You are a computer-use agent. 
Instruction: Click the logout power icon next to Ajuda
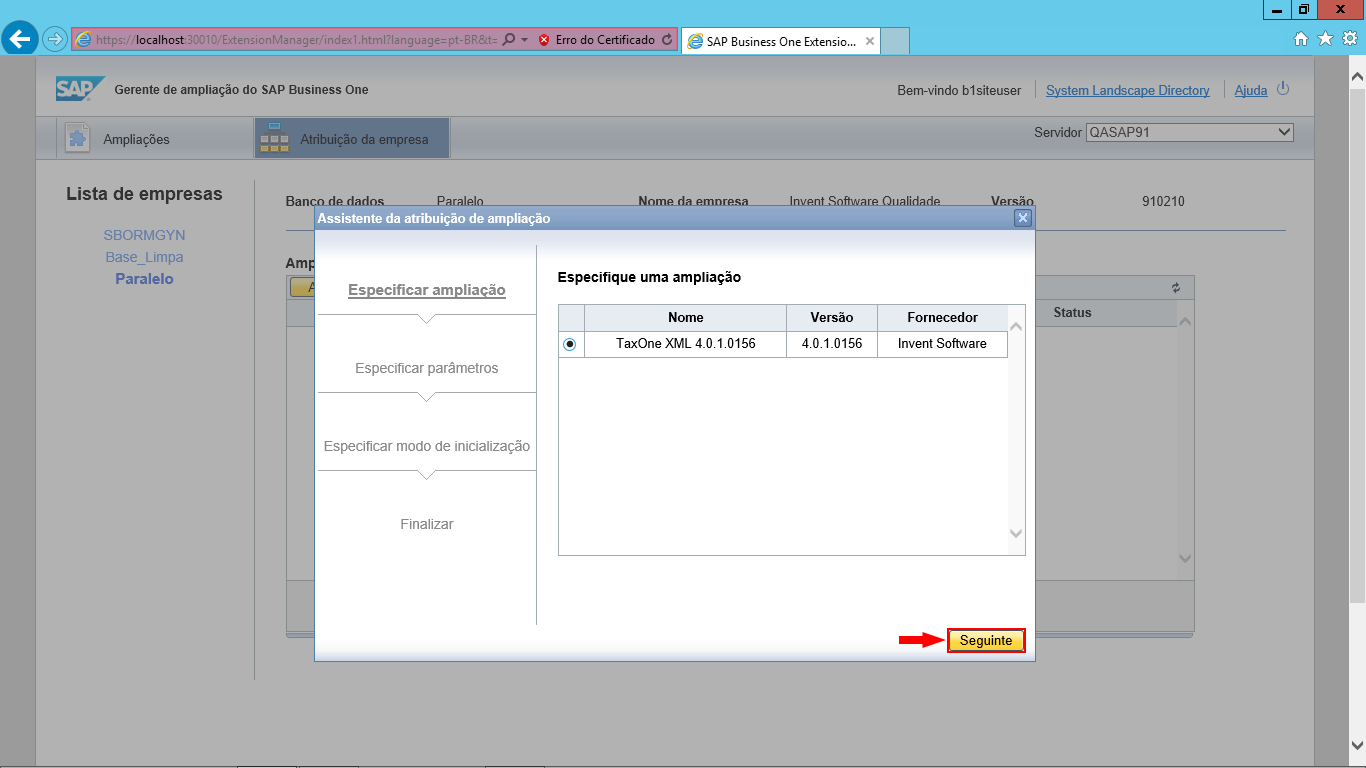point(1283,89)
